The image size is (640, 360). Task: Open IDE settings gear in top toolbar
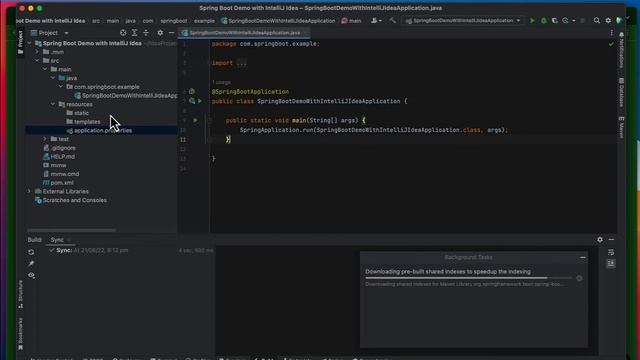coord(608,20)
